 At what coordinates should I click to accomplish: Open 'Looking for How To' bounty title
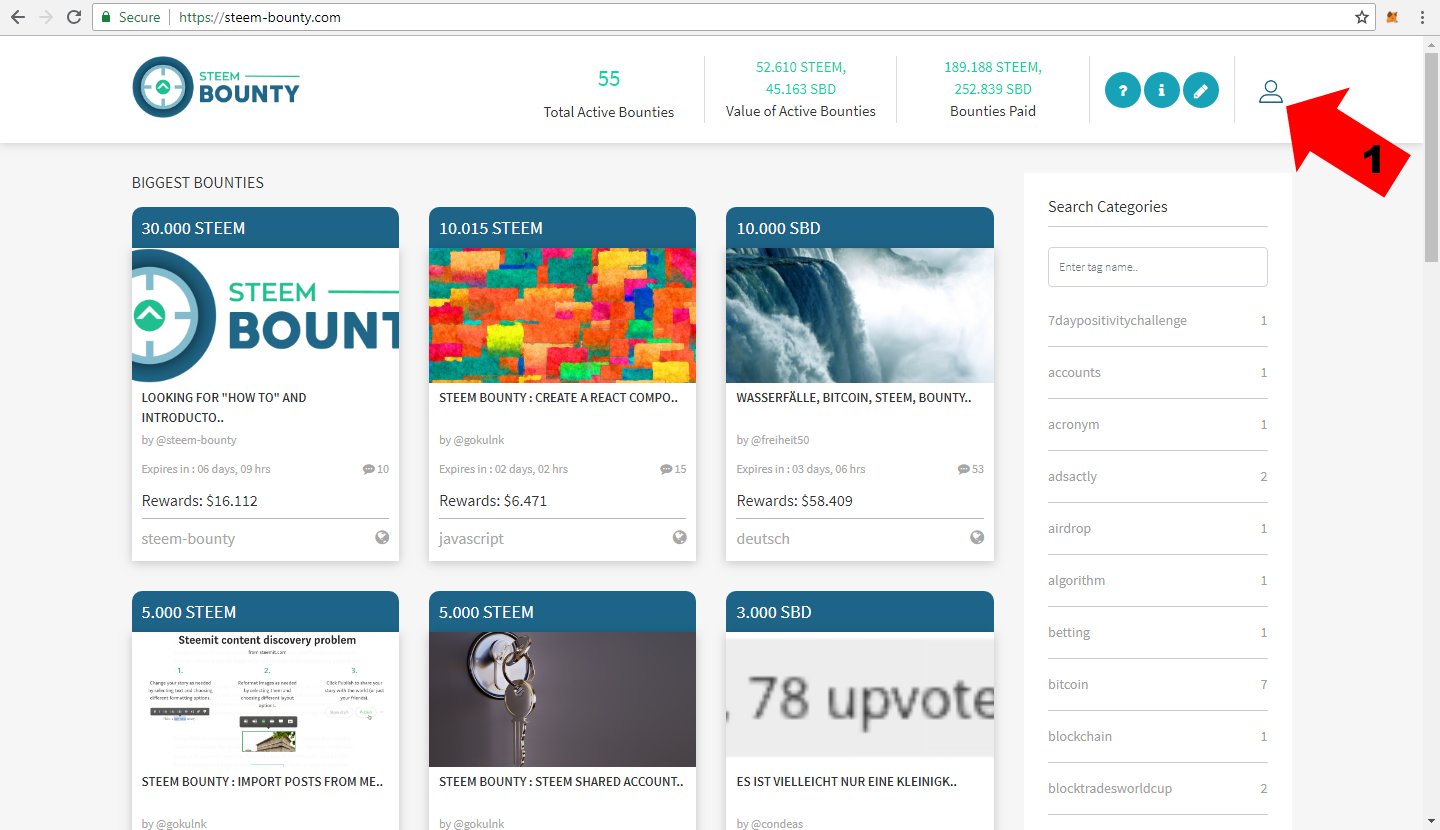pyautogui.click(x=224, y=407)
